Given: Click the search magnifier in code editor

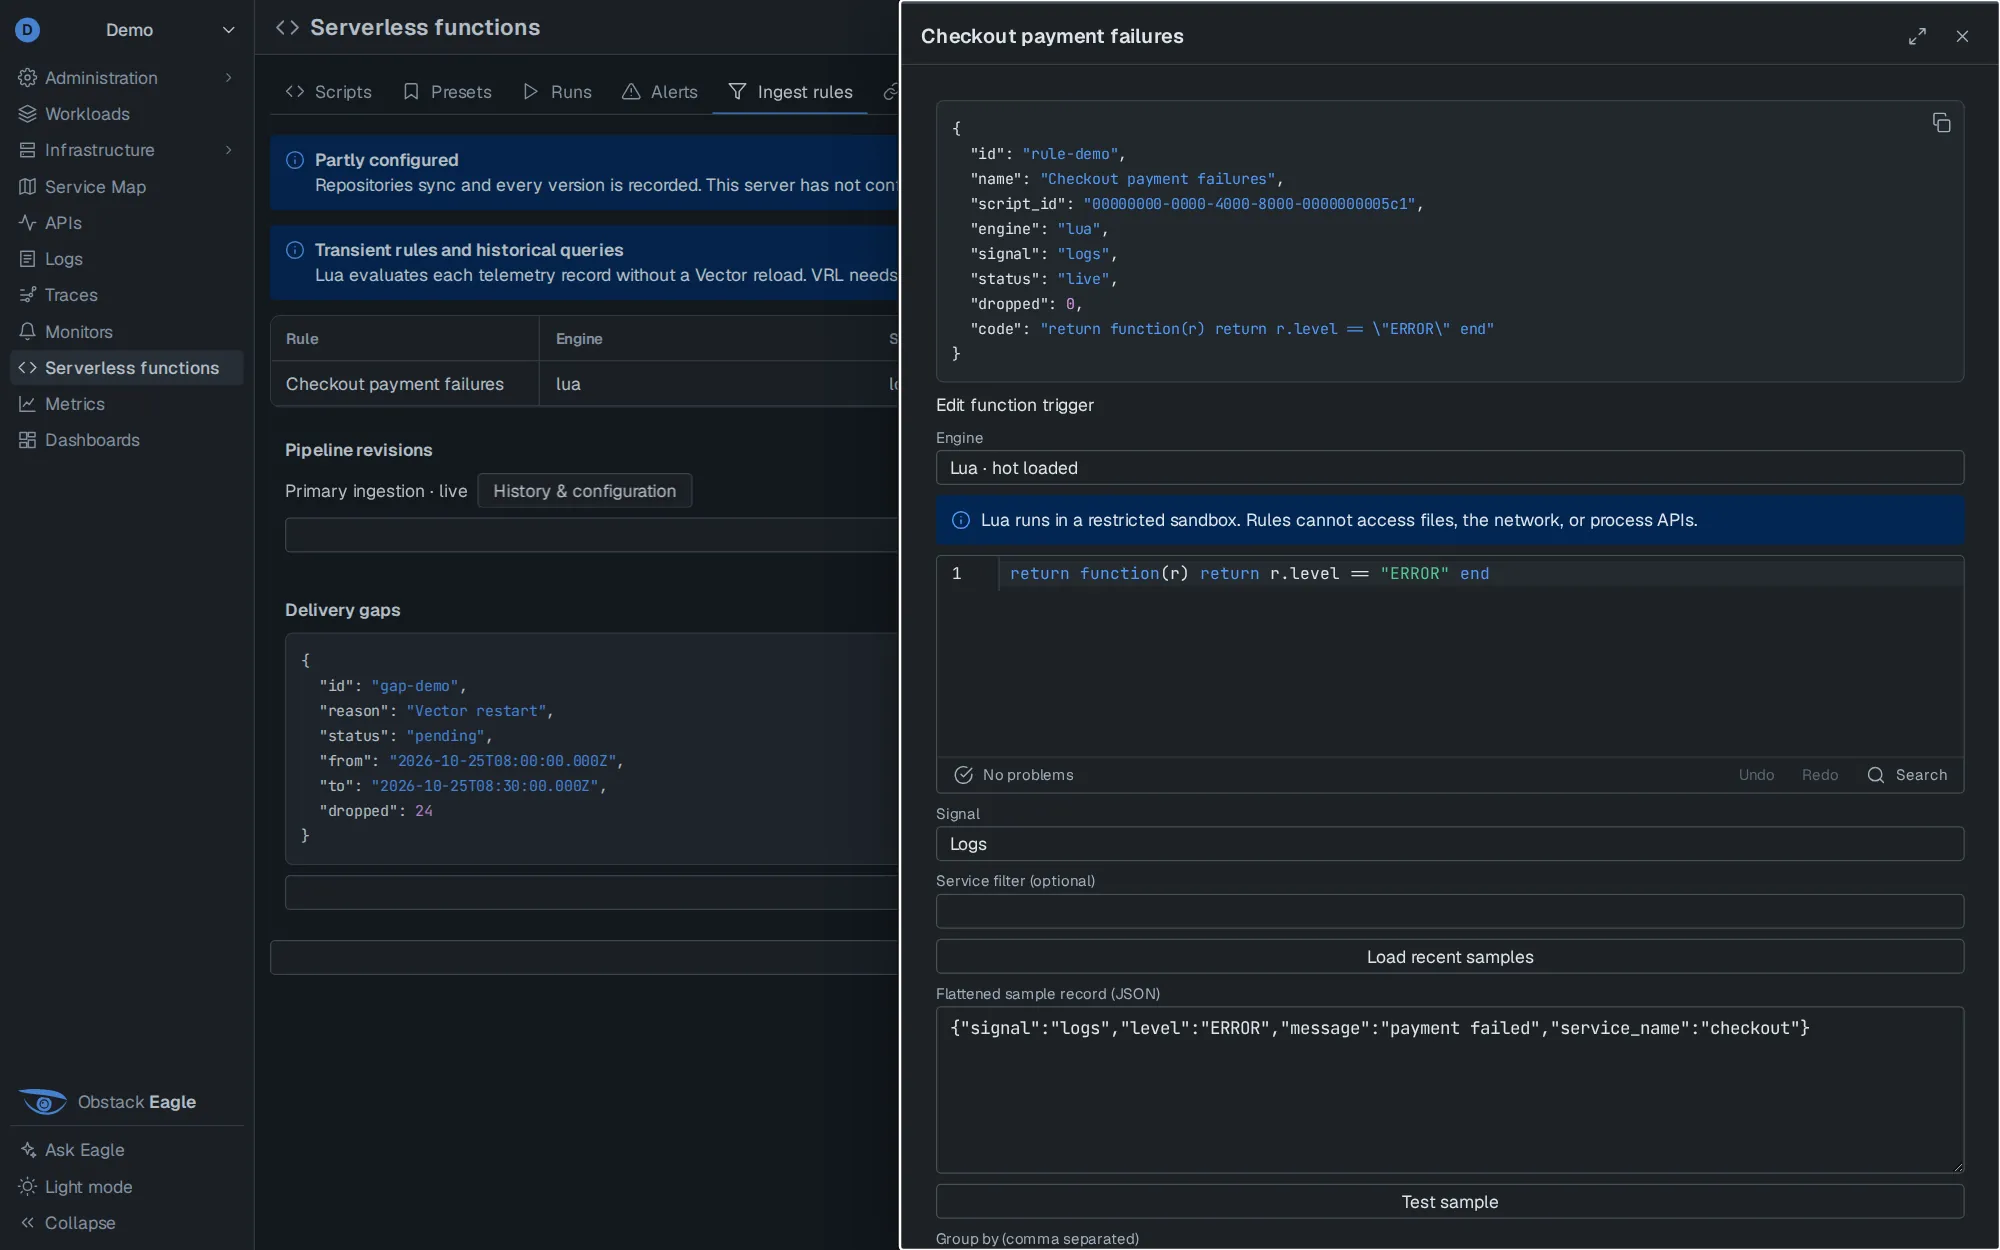Looking at the screenshot, I should pyautogui.click(x=1876, y=775).
